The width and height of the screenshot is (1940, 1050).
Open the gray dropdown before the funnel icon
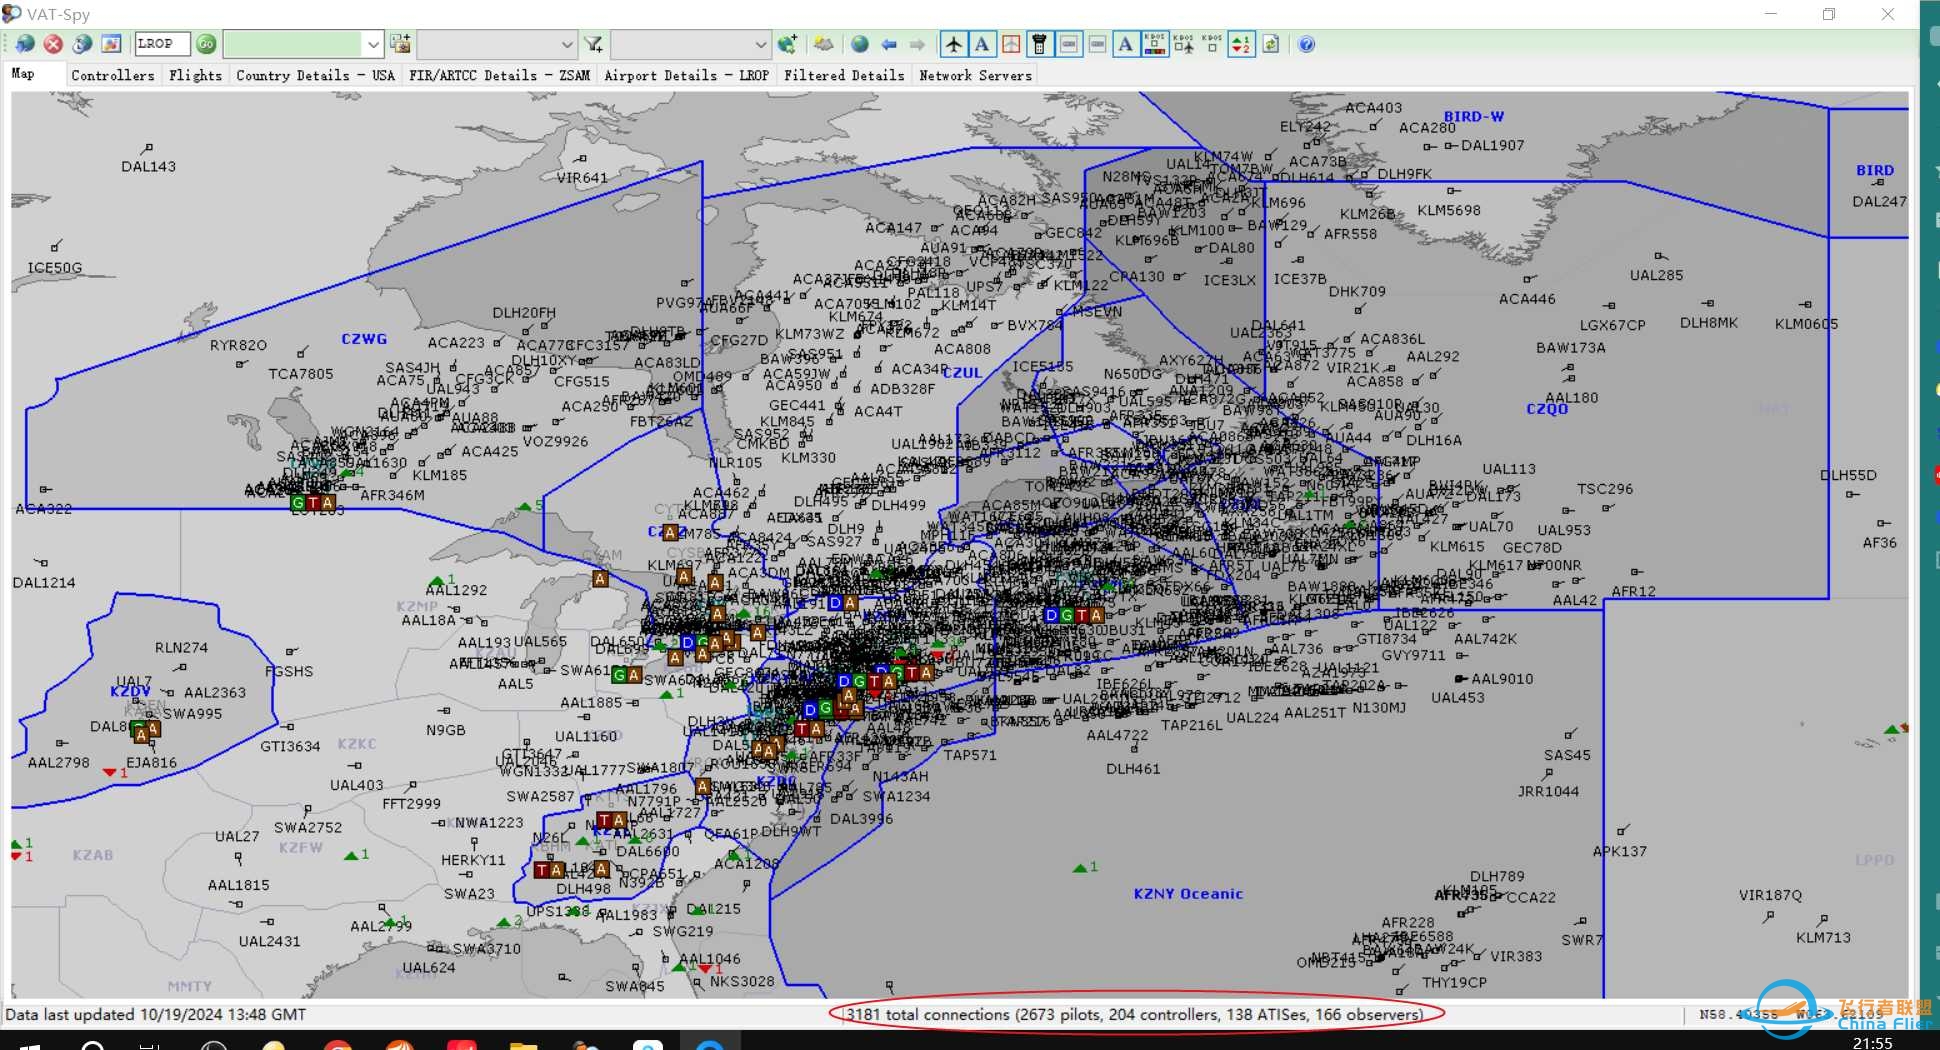(x=566, y=44)
